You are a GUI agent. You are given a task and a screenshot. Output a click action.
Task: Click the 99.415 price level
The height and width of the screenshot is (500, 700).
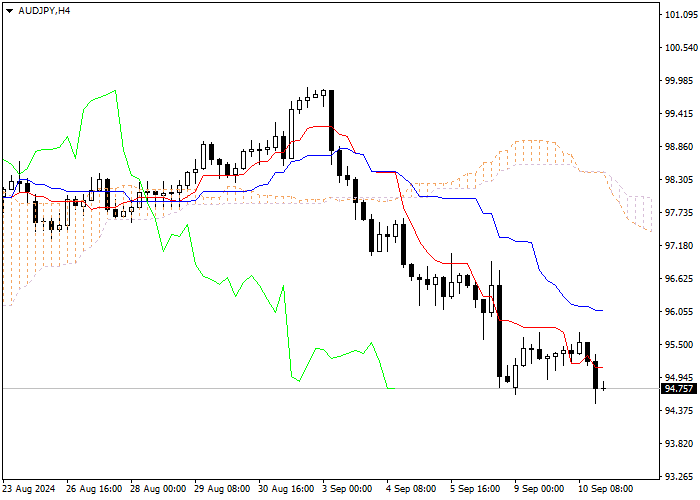[x=681, y=114]
